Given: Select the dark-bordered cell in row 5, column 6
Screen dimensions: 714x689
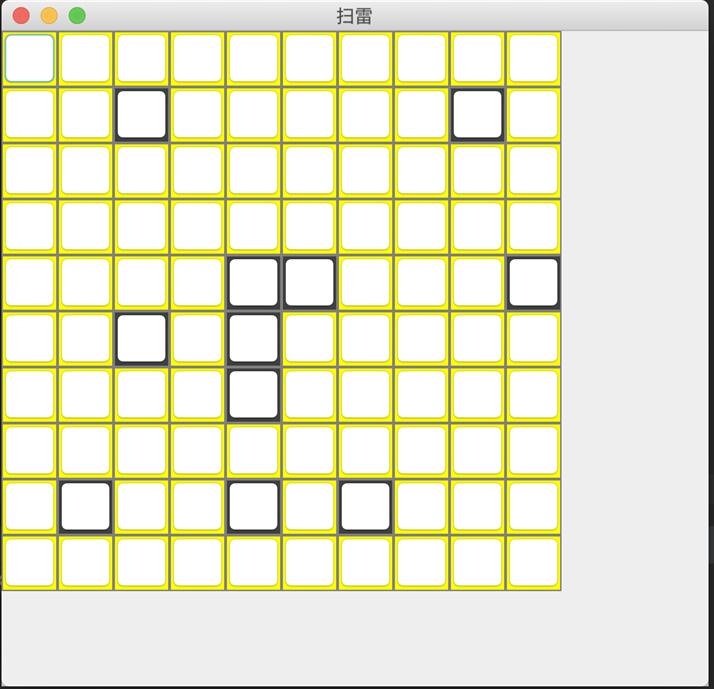Looking at the screenshot, I should click(310, 283).
